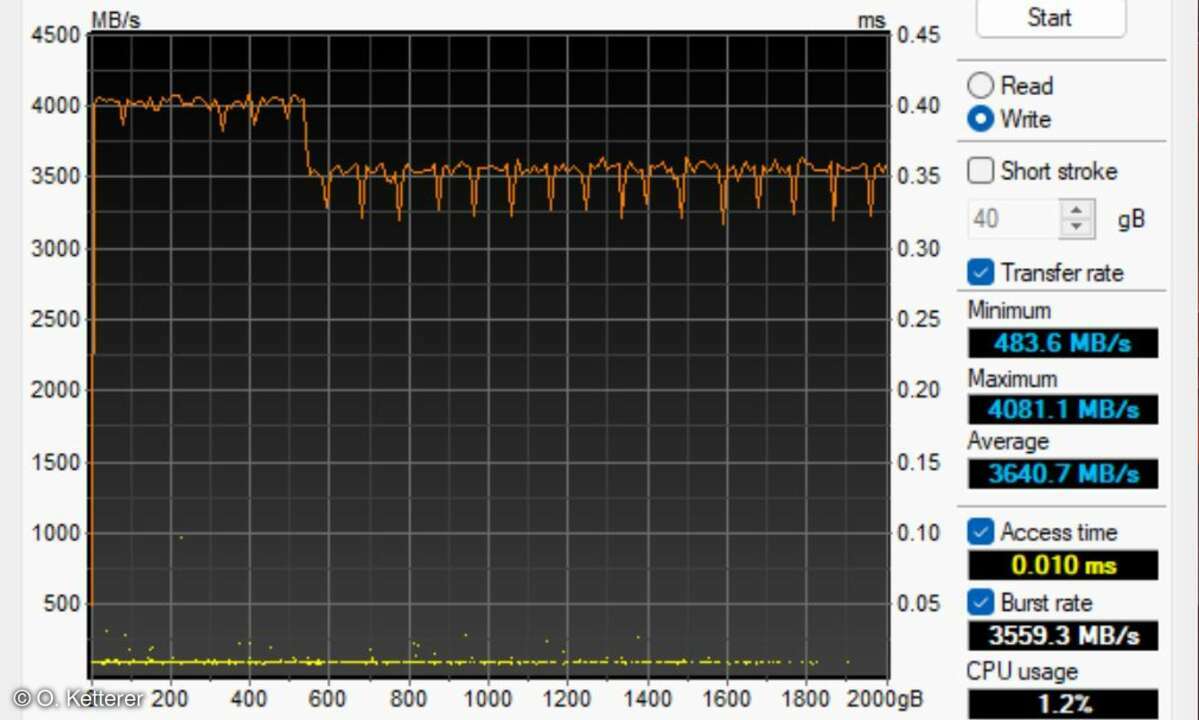Click the Start button
This screenshot has height=720, width=1199.
point(1051,18)
